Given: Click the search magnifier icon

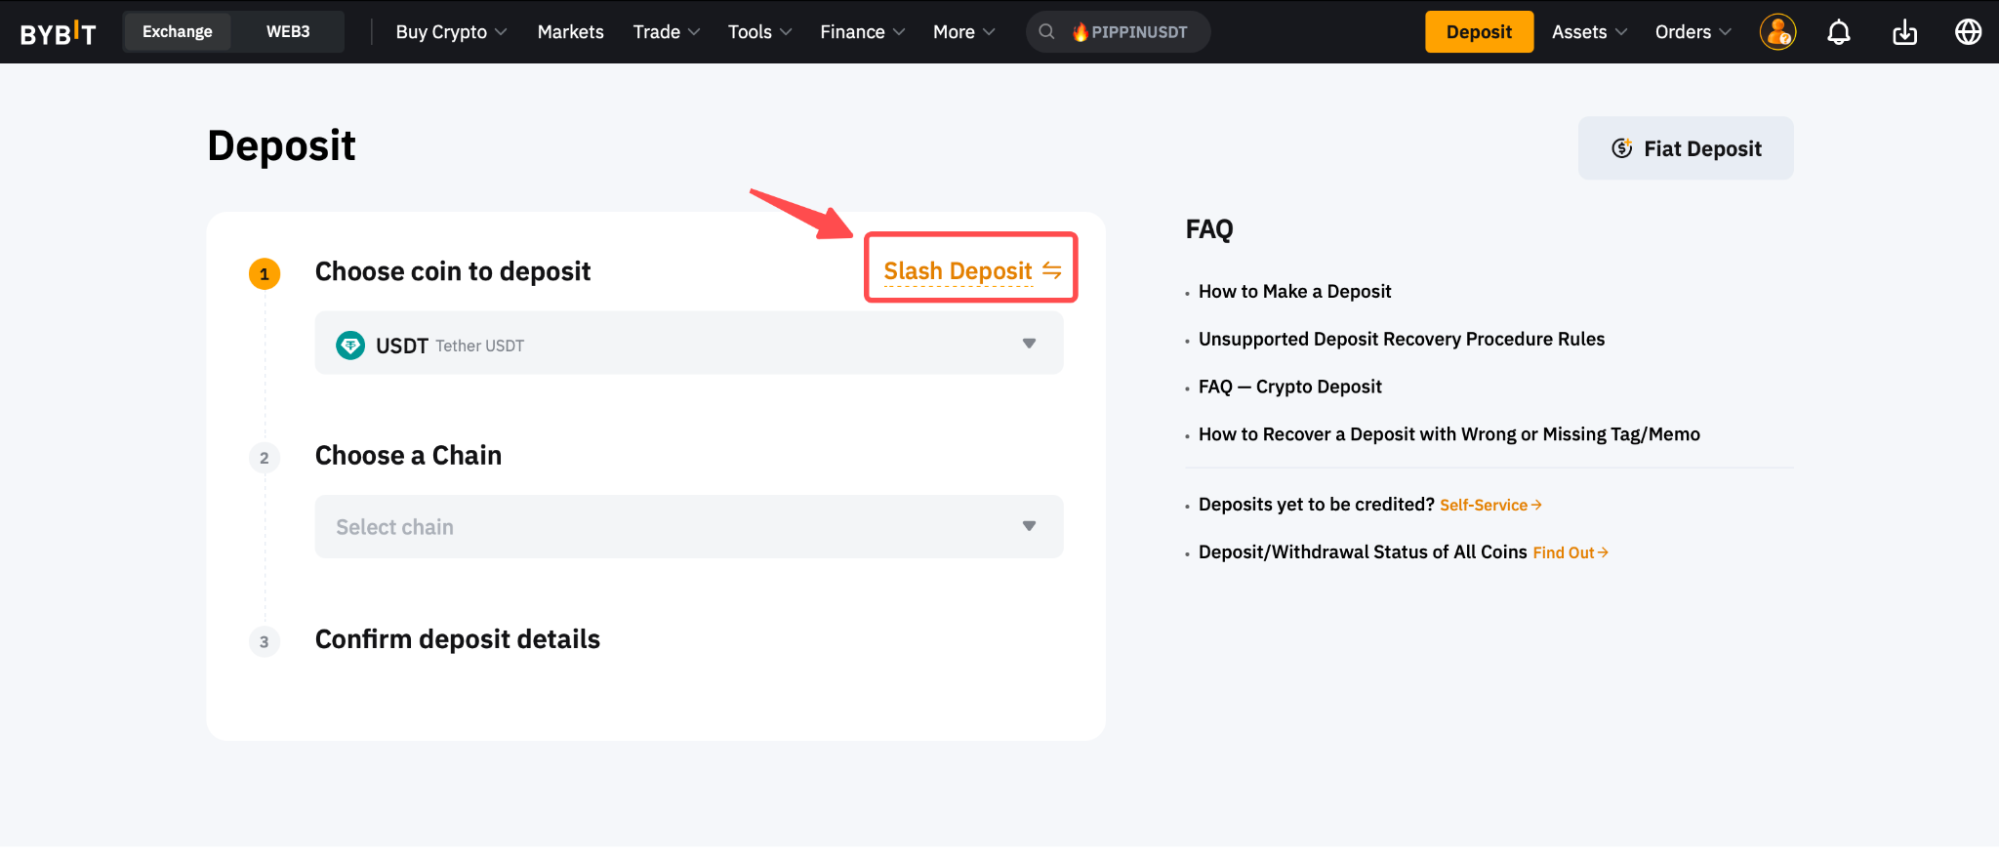Looking at the screenshot, I should 1046,32.
